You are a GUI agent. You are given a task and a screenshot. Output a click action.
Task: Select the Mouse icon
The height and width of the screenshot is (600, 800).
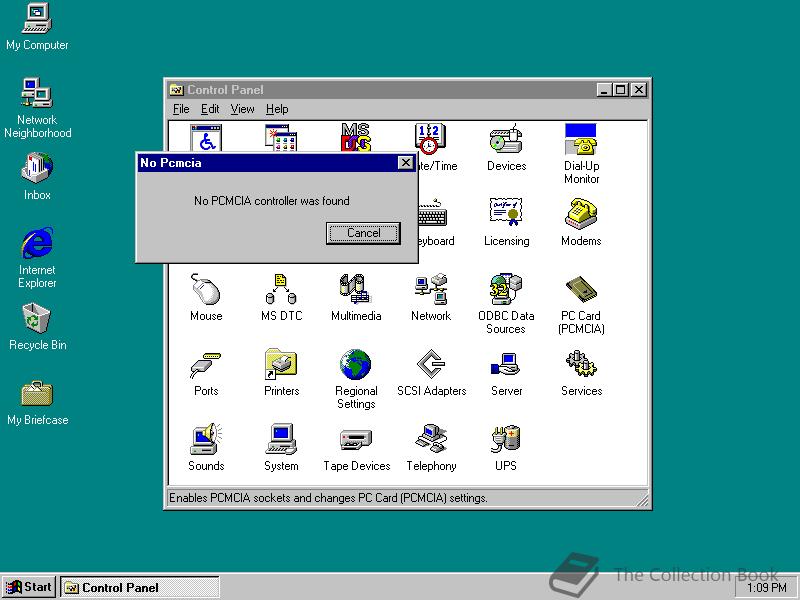[206, 289]
